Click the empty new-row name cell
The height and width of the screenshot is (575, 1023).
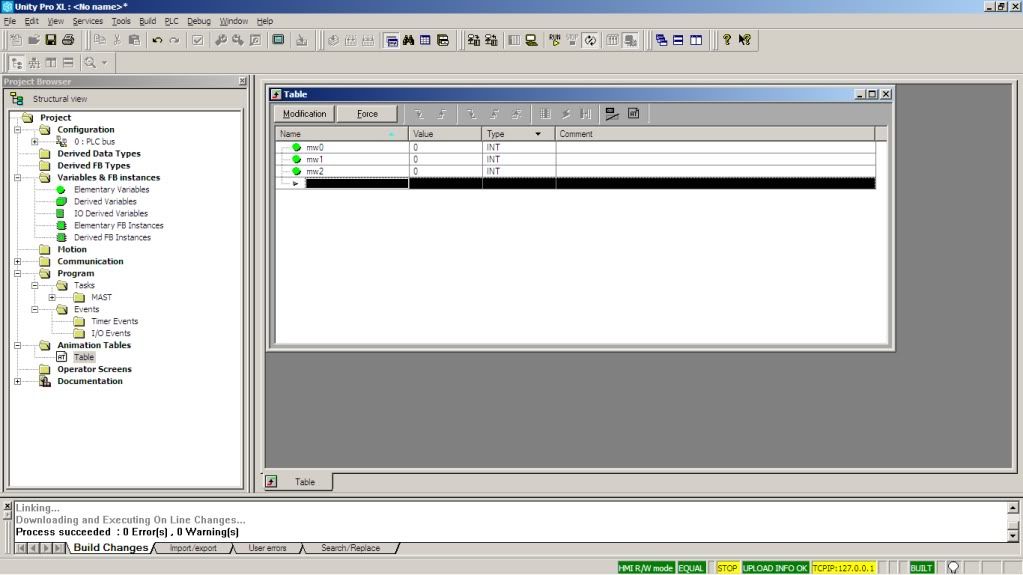(356, 183)
